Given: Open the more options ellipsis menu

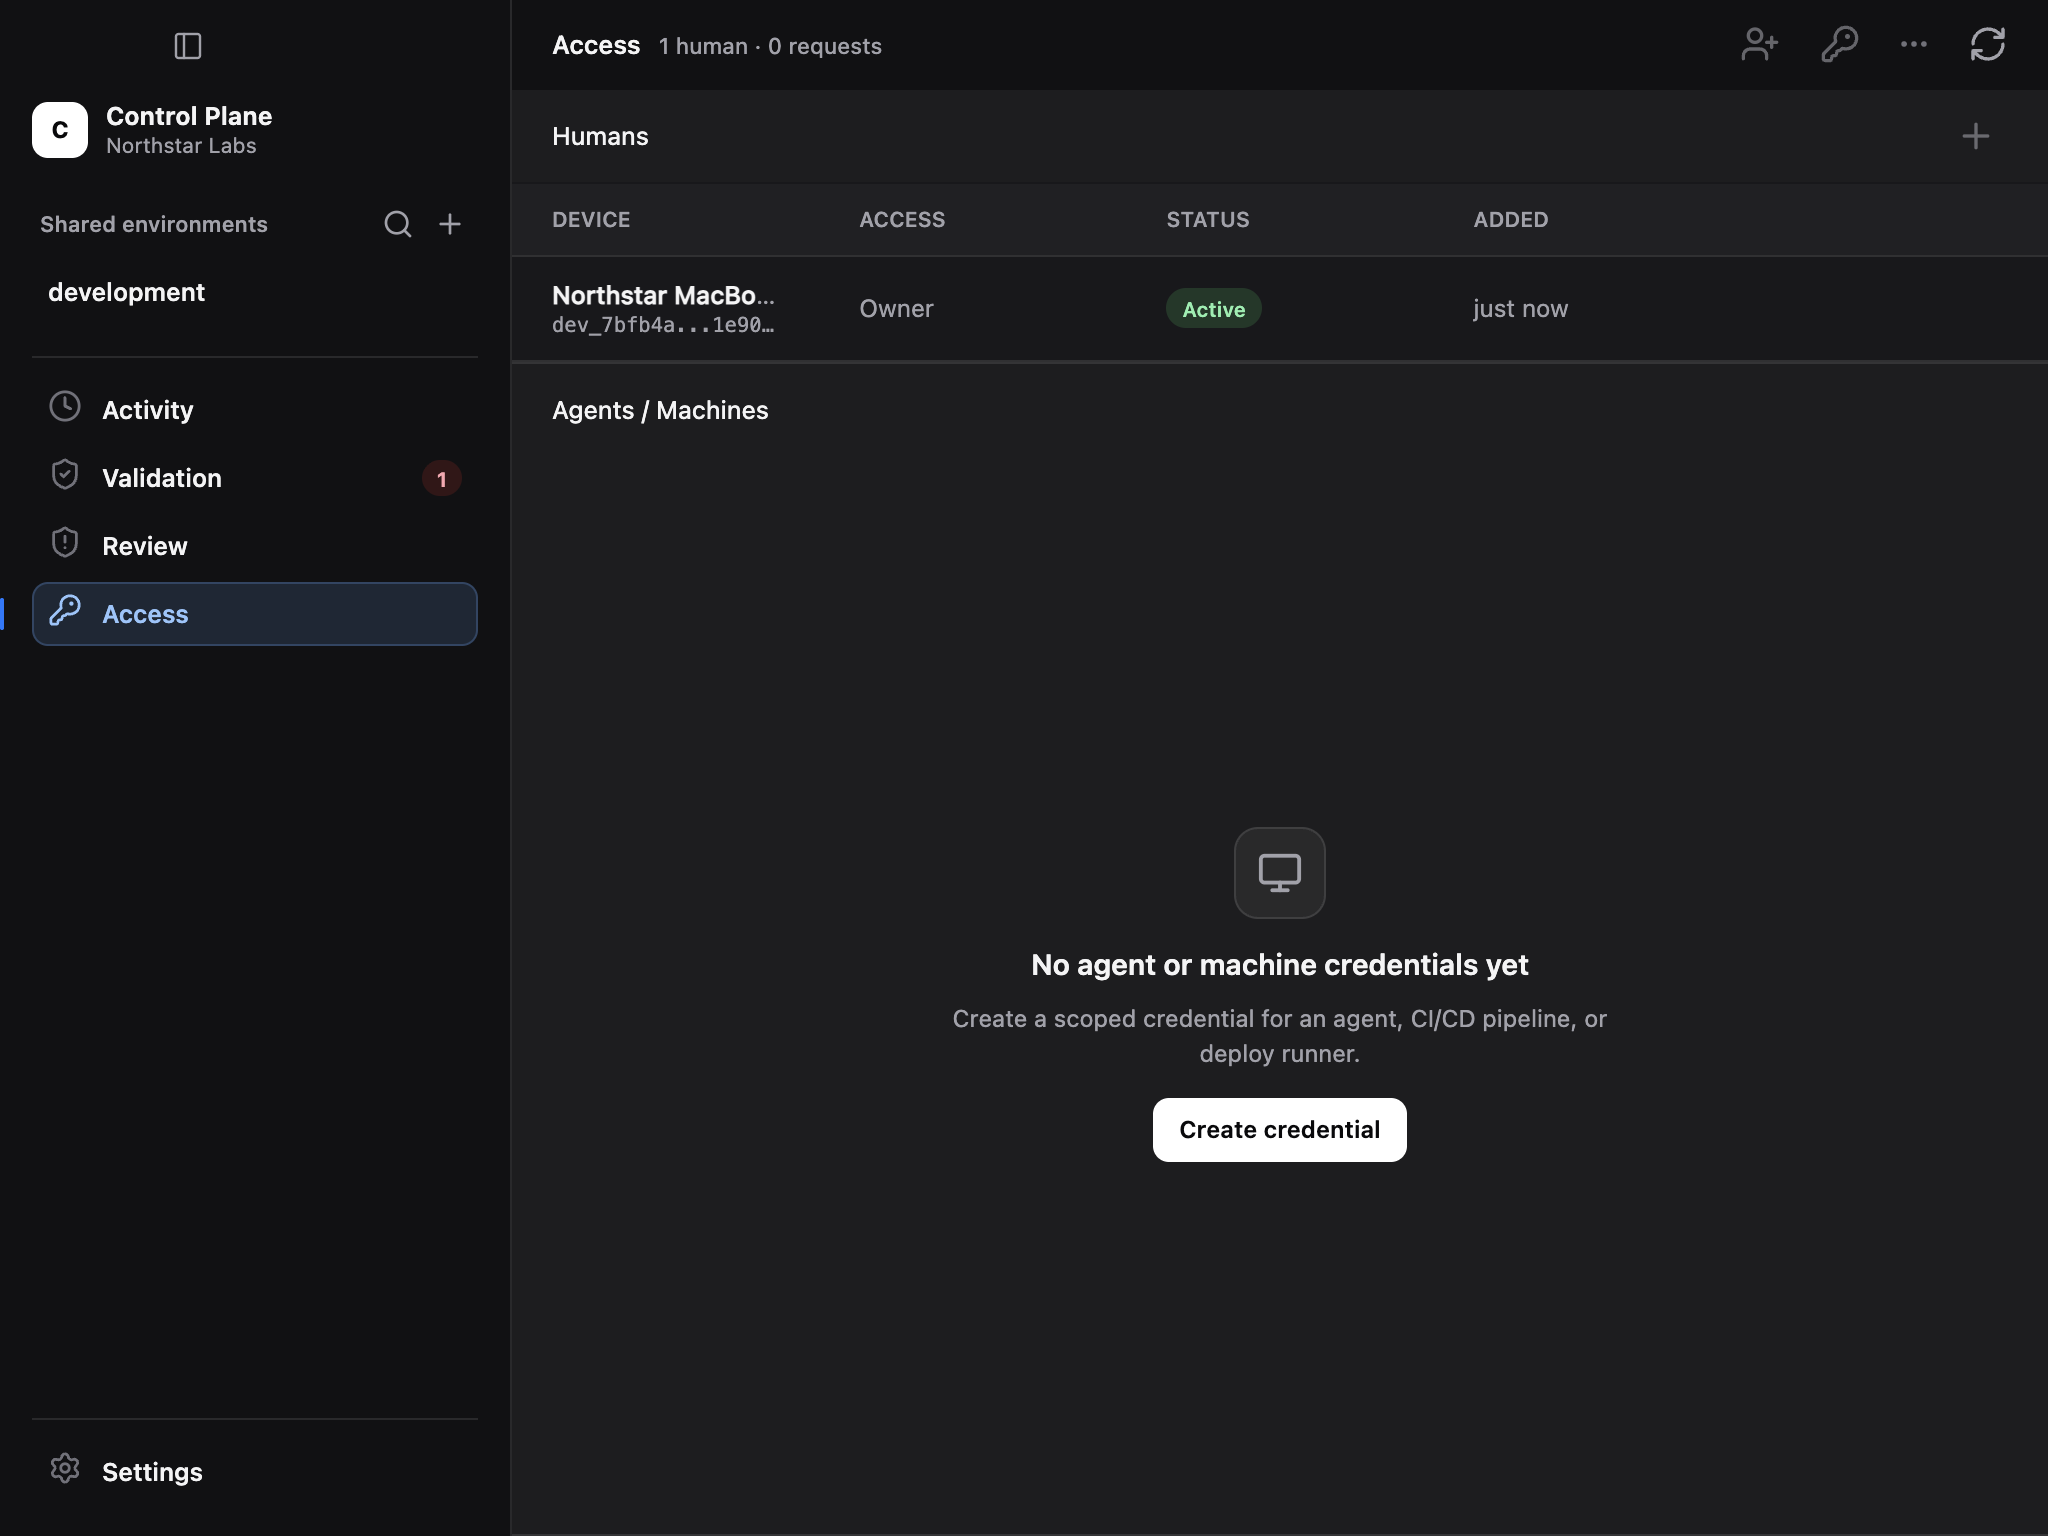Looking at the screenshot, I should [x=1914, y=45].
